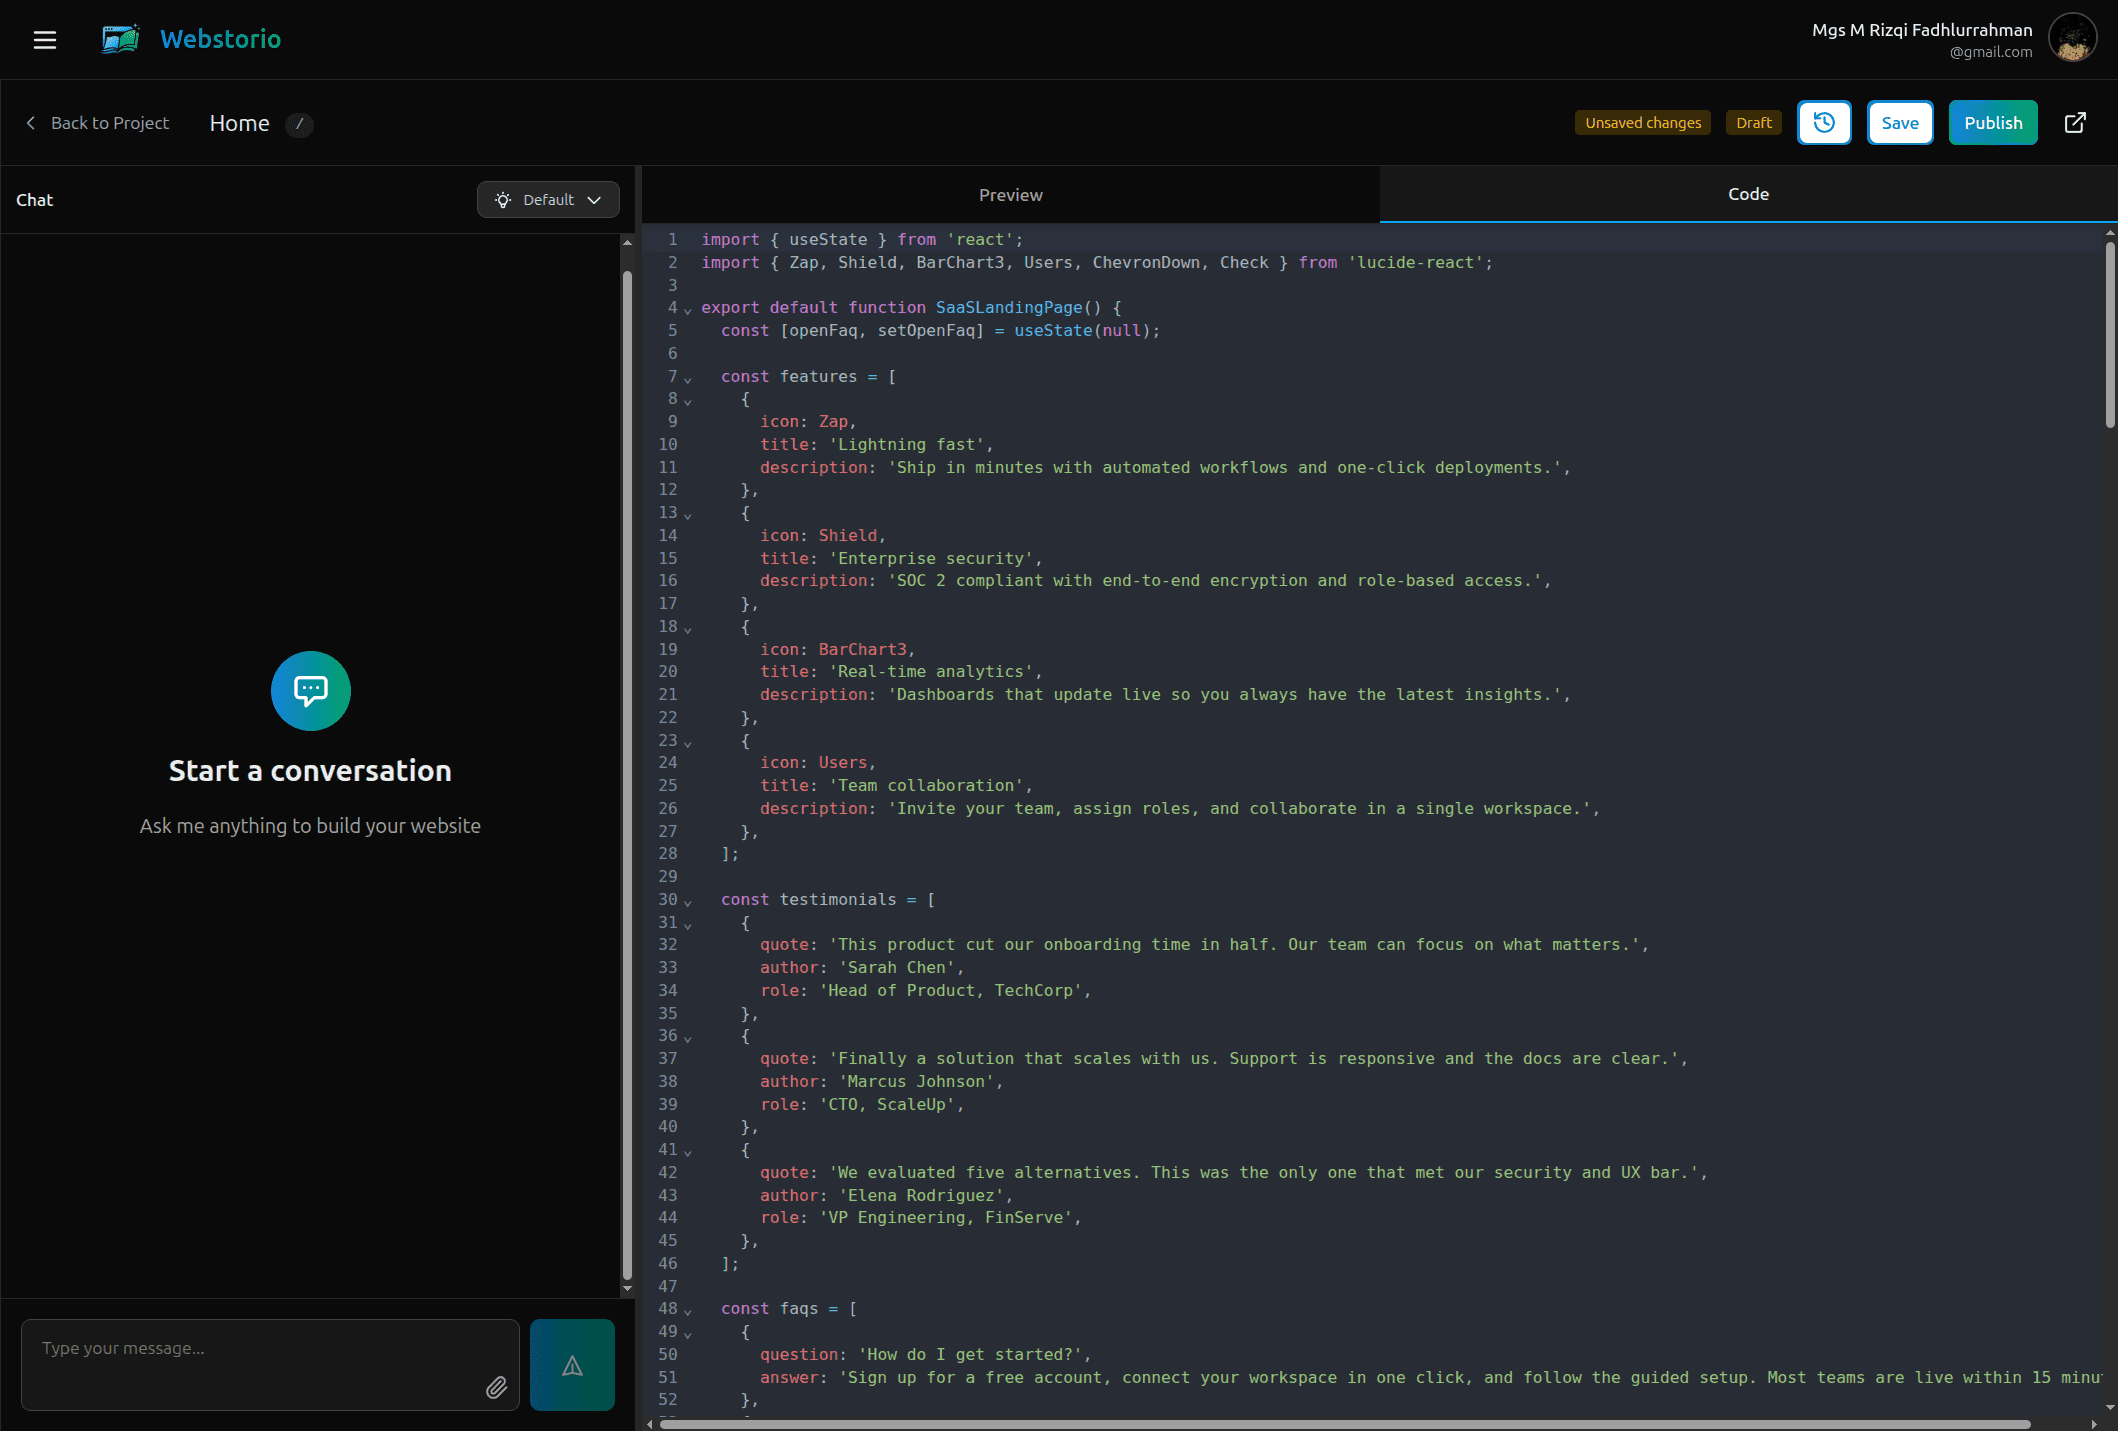Click the Webstorio logo icon
Image resolution: width=2118 pixels, height=1431 pixels.
[121, 39]
